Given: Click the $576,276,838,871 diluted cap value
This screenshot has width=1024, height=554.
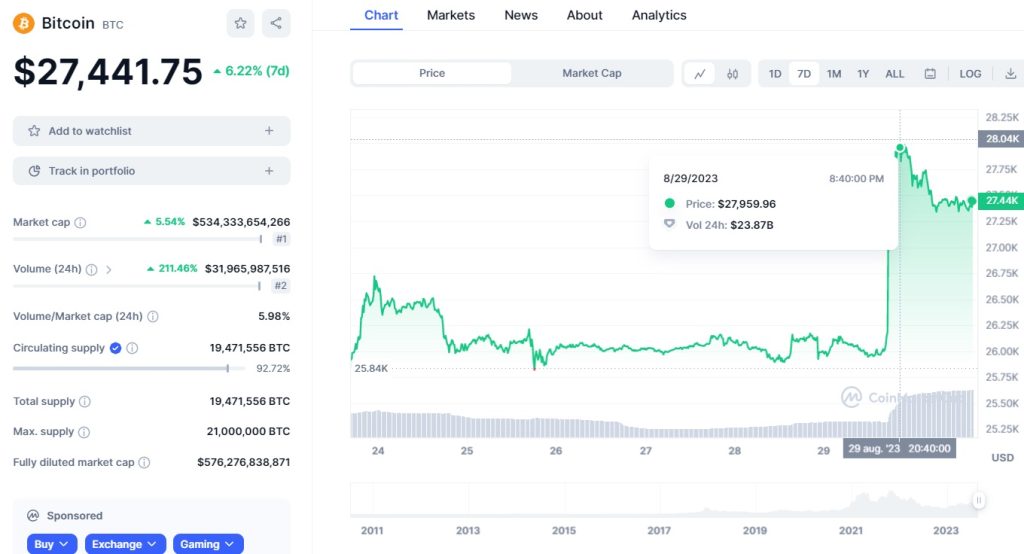Looking at the screenshot, I should point(244,462).
